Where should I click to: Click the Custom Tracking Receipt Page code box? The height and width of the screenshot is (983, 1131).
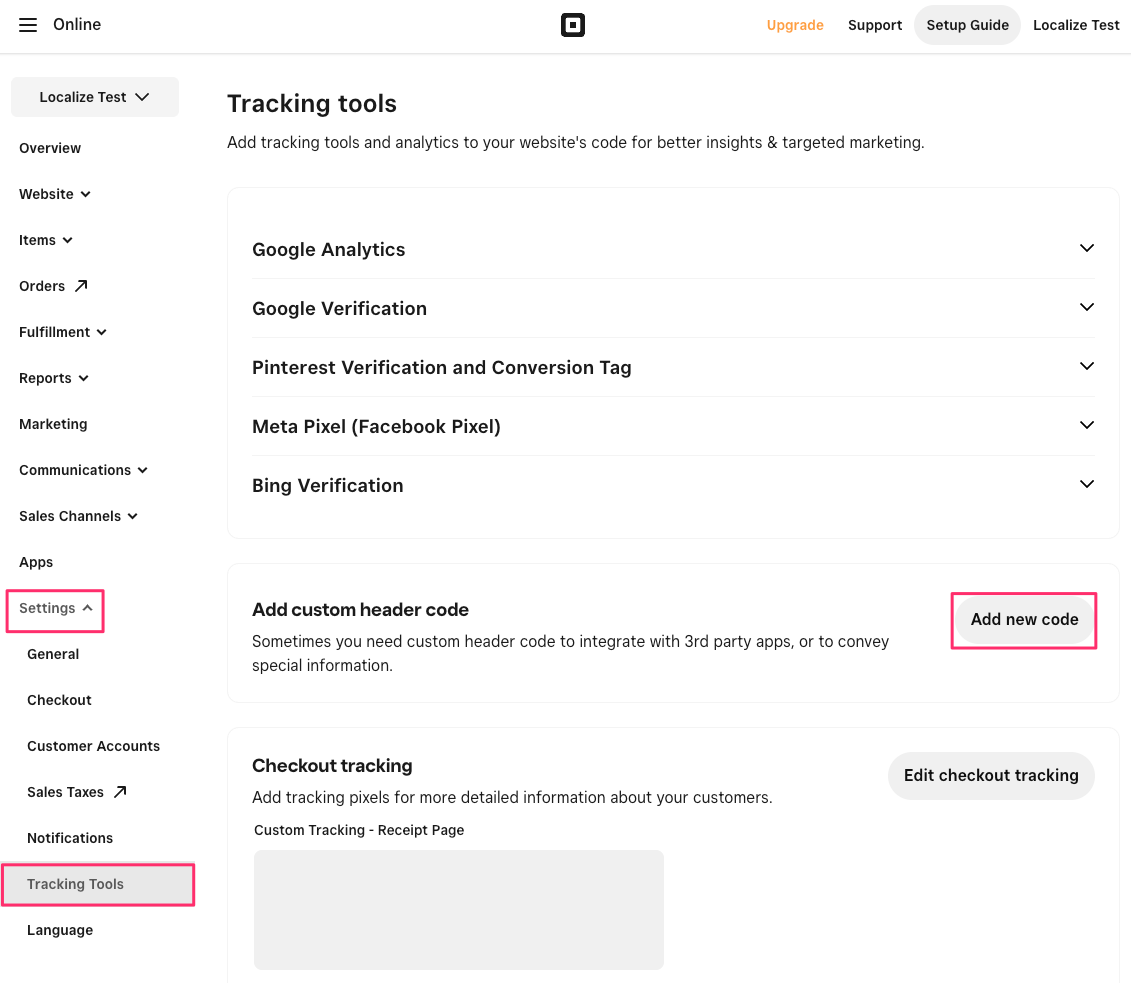459,910
